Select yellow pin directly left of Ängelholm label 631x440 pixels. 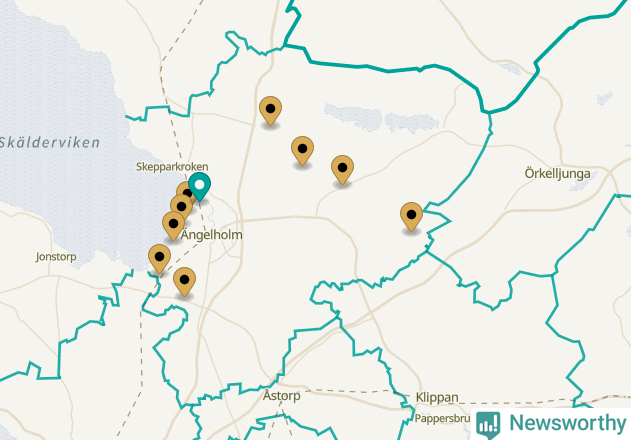(x=173, y=225)
